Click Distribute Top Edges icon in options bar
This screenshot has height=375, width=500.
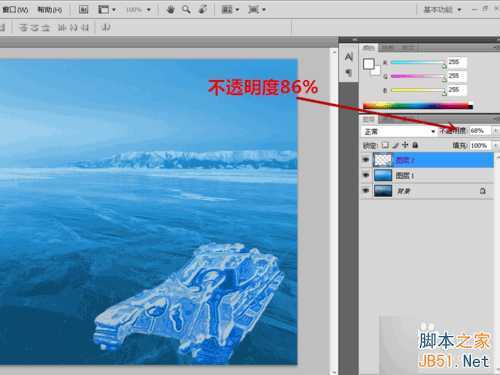coord(24,28)
